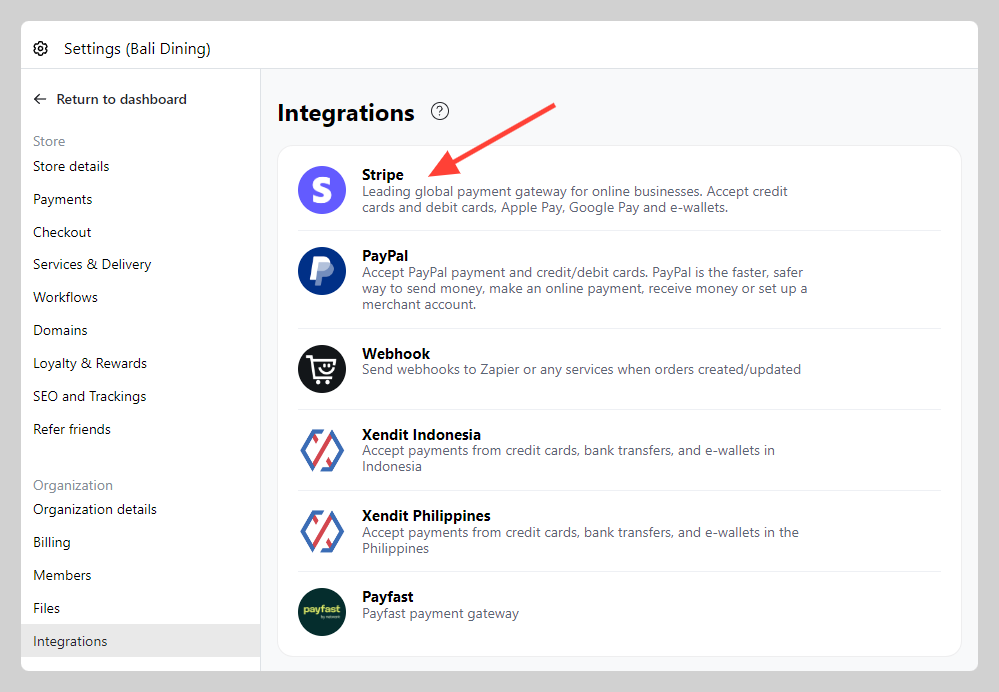Click the PayPal logo icon
The height and width of the screenshot is (692, 999).
pyautogui.click(x=322, y=271)
